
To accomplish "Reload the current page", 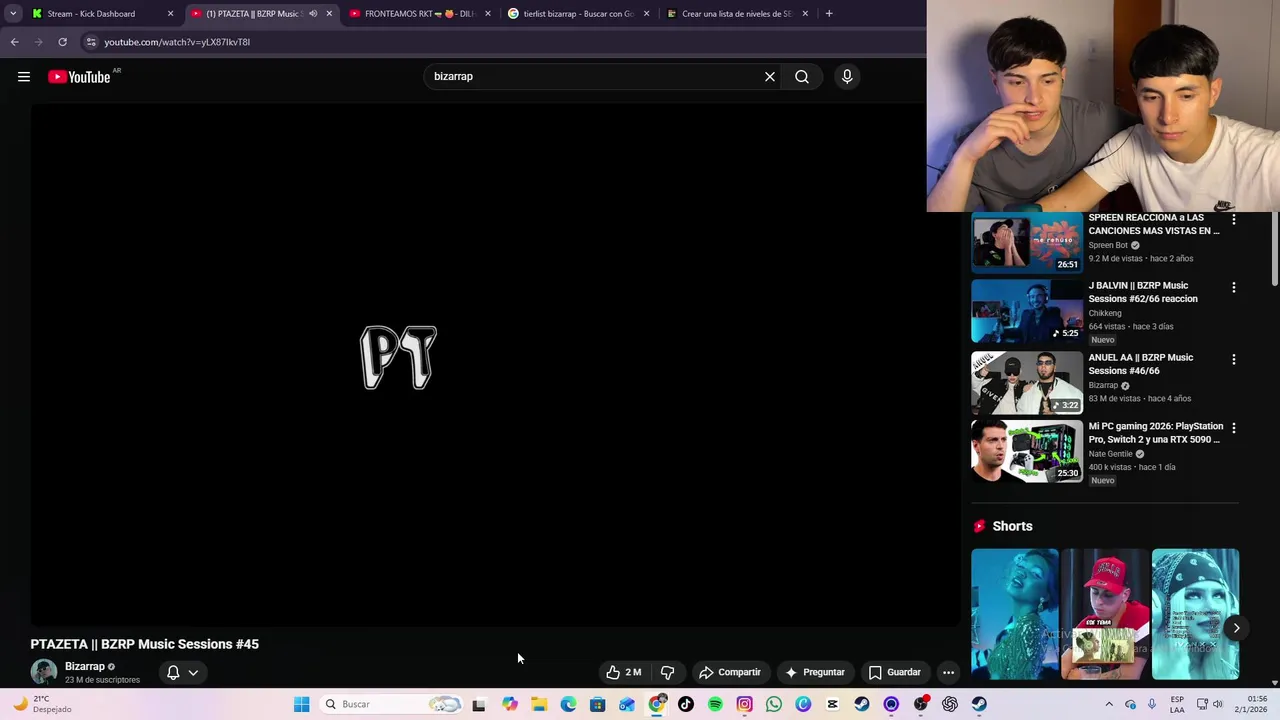I will point(62,42).
